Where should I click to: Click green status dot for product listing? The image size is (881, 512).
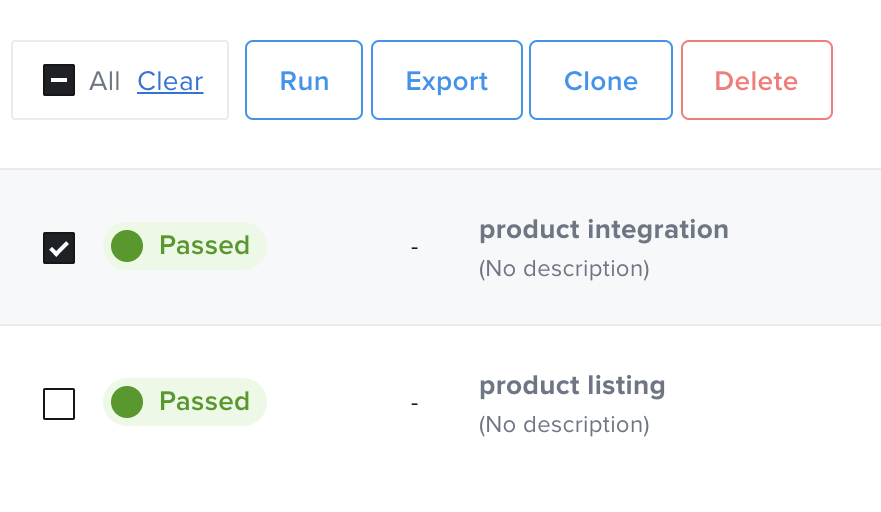(127, 402)
